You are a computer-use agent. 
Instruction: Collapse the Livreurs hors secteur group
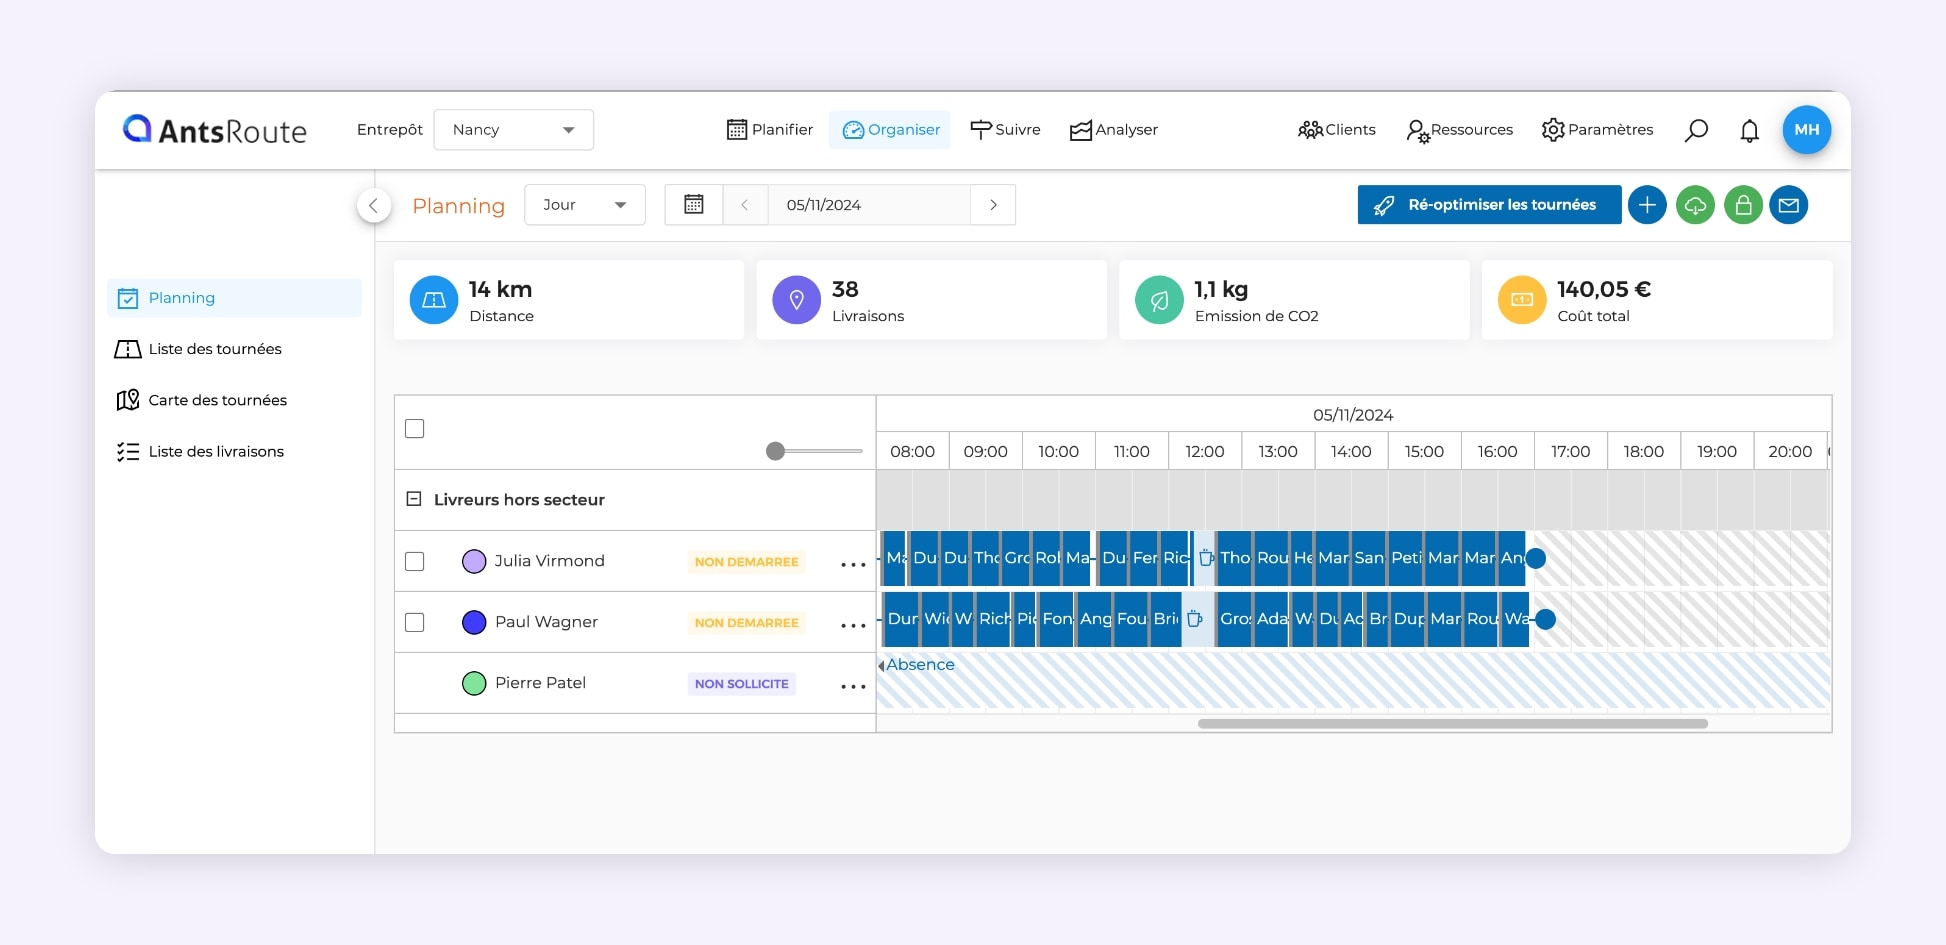click(413, 499)
